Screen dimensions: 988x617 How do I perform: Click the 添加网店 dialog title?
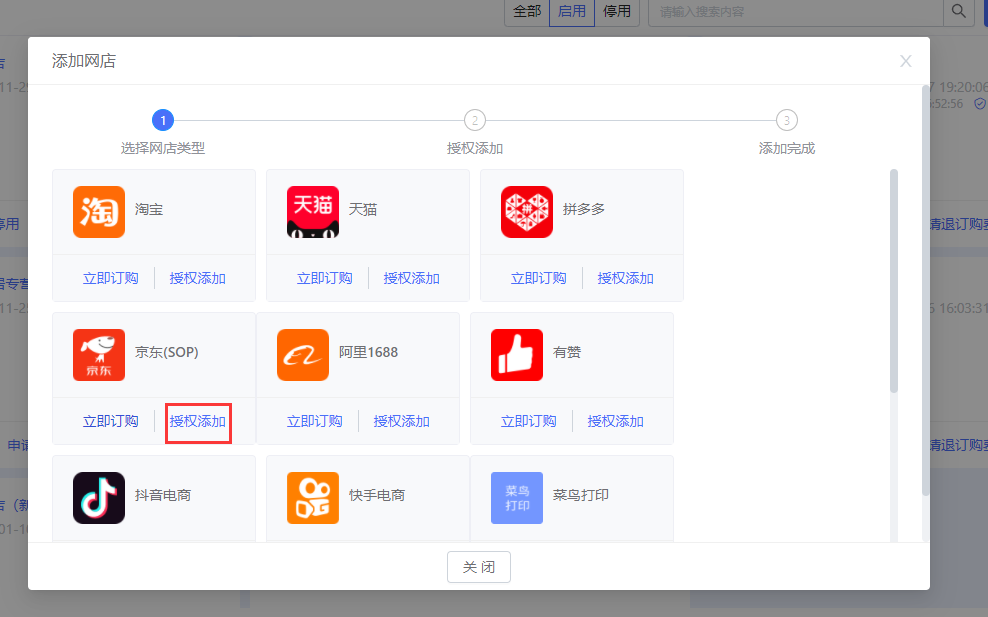[x=84, y=61]
